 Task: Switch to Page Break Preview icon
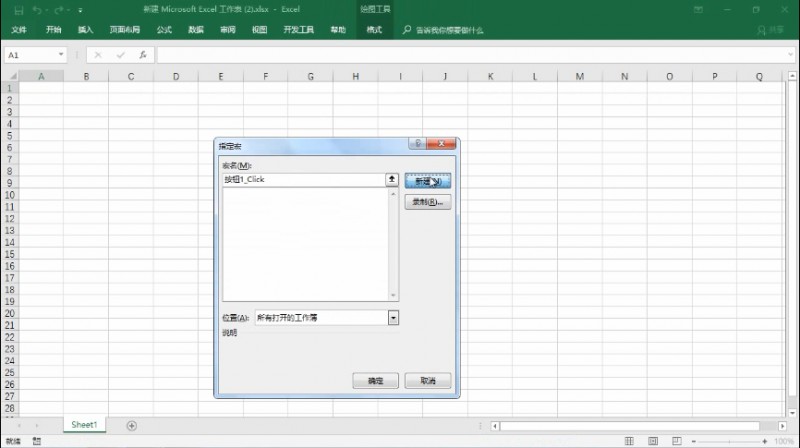677,441
